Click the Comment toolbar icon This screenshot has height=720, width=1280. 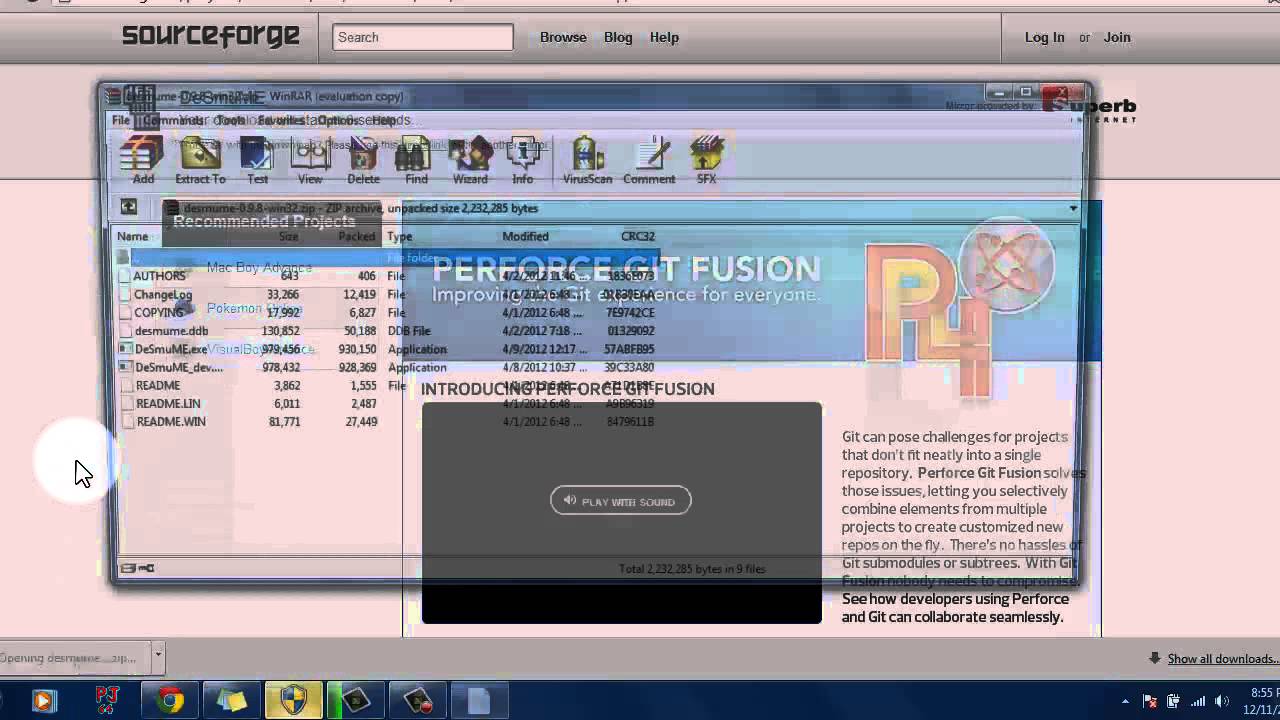pyautogui.click(x=649, y=160)
